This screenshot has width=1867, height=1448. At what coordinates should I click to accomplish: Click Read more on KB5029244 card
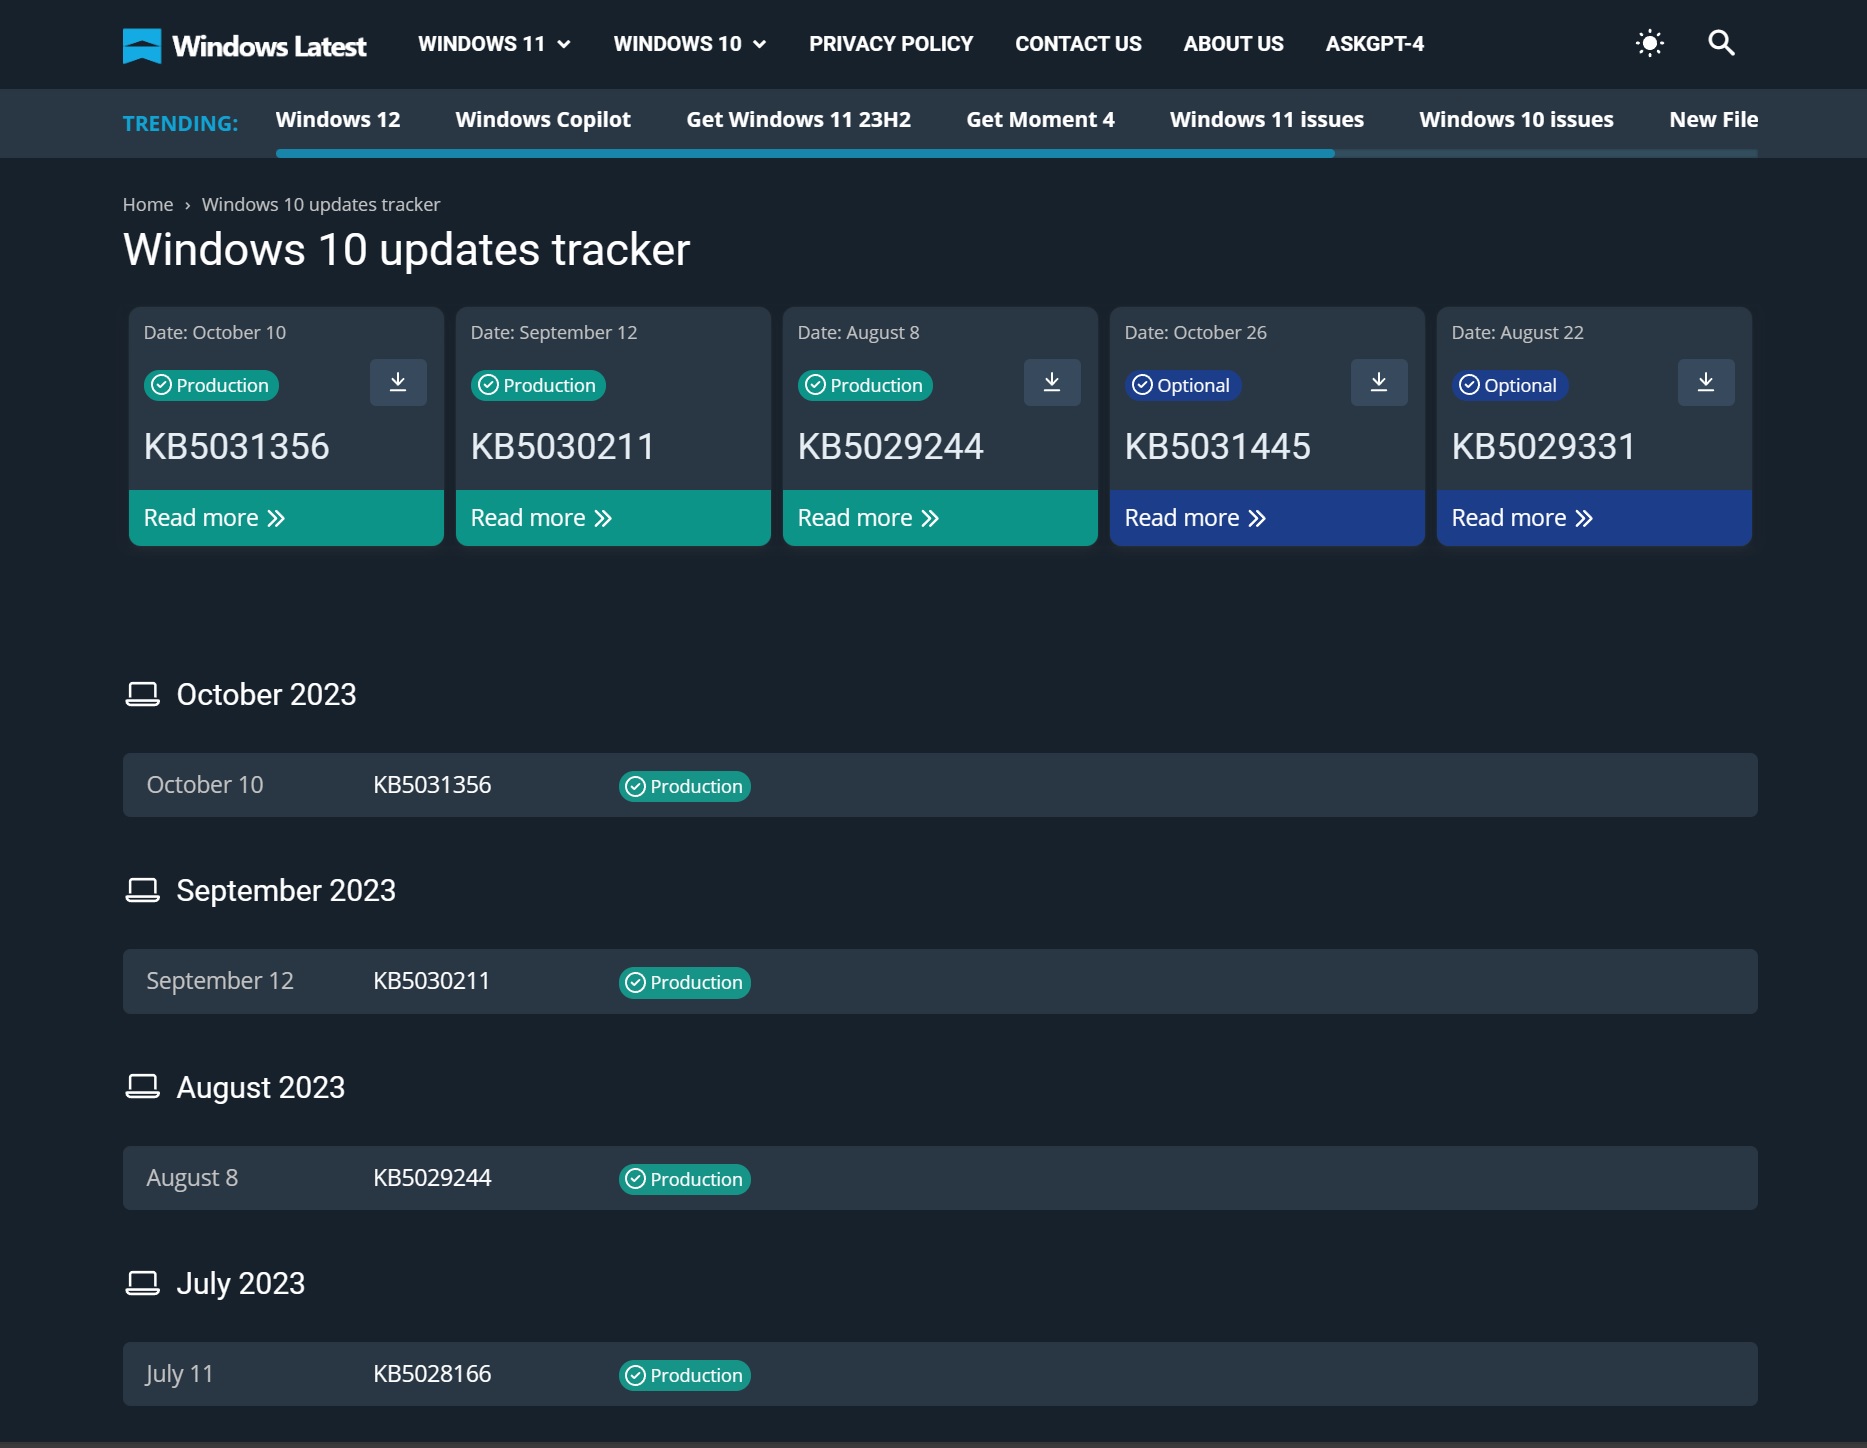[940, 518]
